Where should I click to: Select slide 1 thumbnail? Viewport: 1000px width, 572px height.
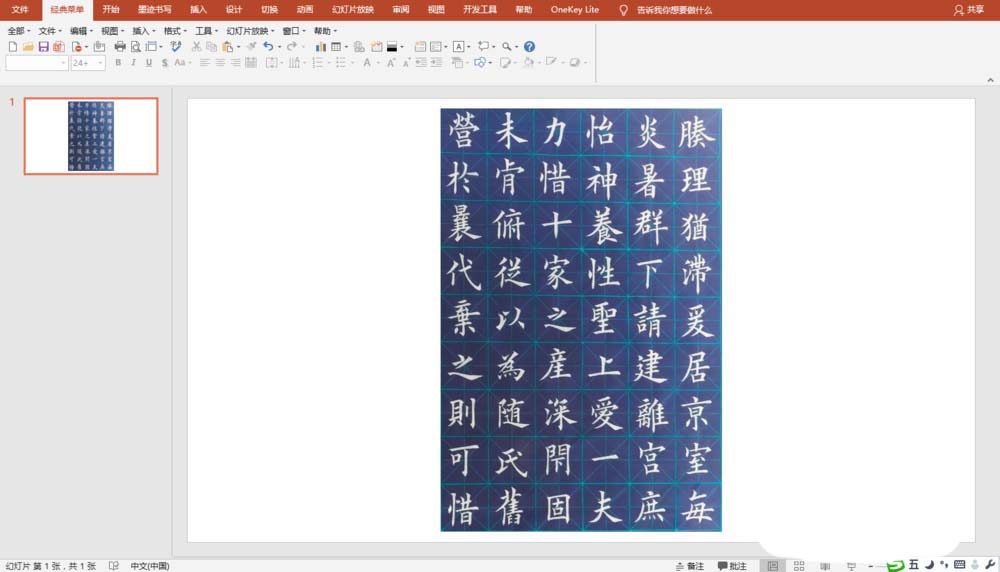click(x=91, y=136)
